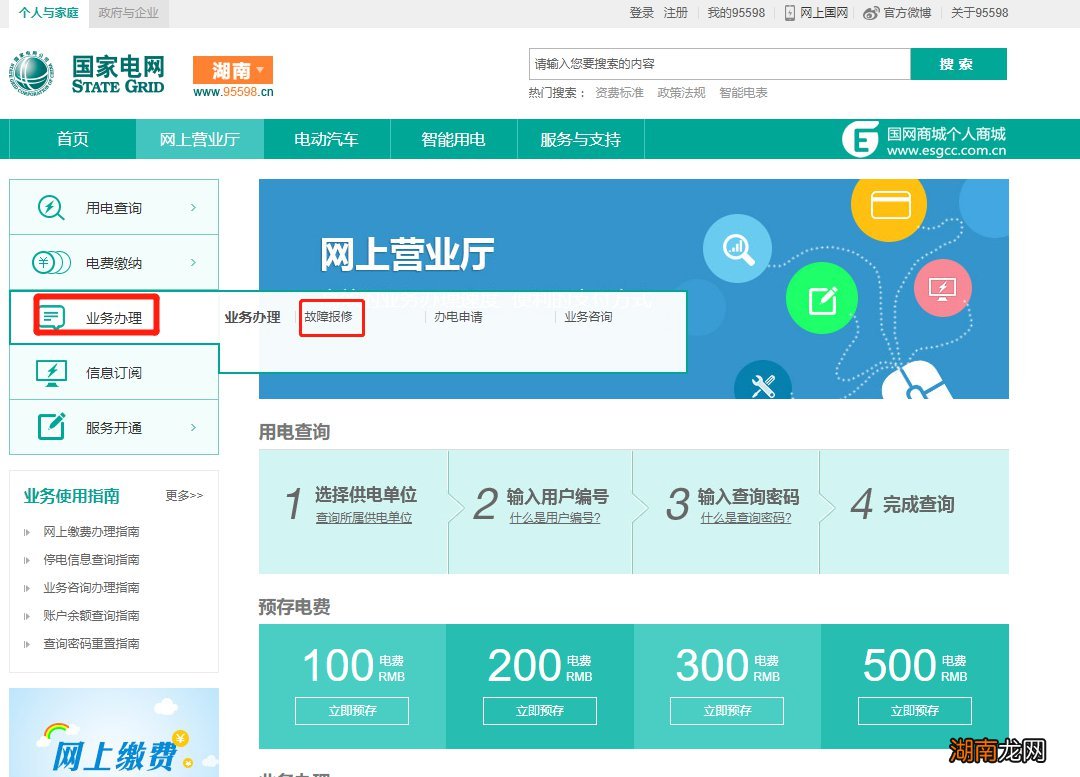Click 立即预存 under 100 RMB
This screenshot has width=1080, height=777.
(352, 710)
